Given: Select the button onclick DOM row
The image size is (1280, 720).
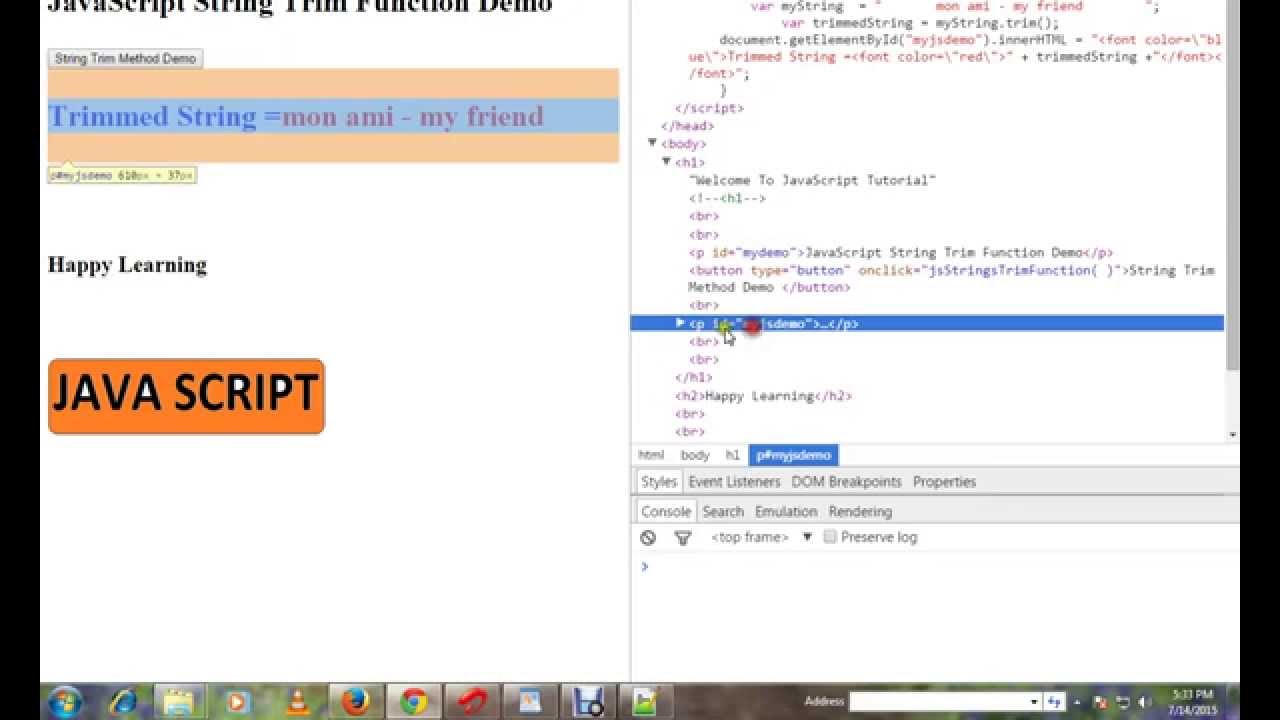Looking at the screenshot, I should click(951, 278).
